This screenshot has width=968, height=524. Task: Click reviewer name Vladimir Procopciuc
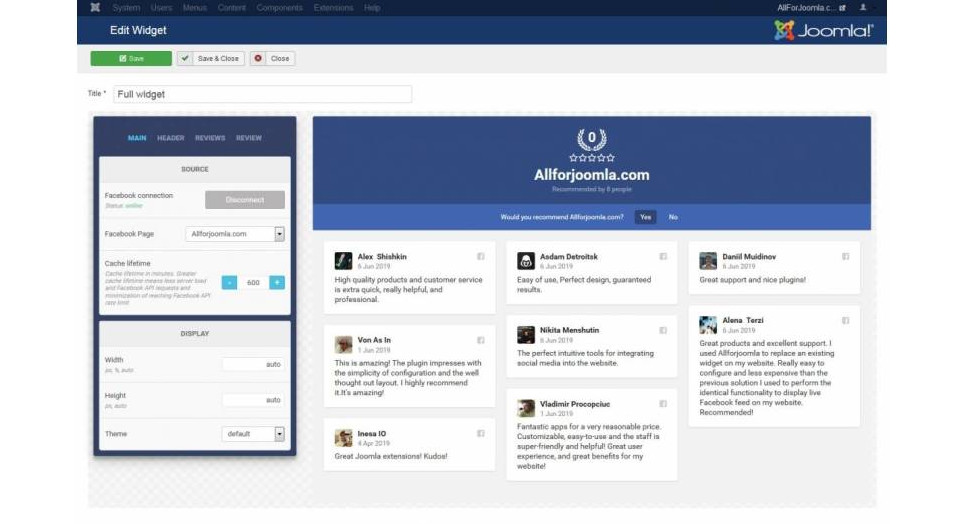[575, 404]
